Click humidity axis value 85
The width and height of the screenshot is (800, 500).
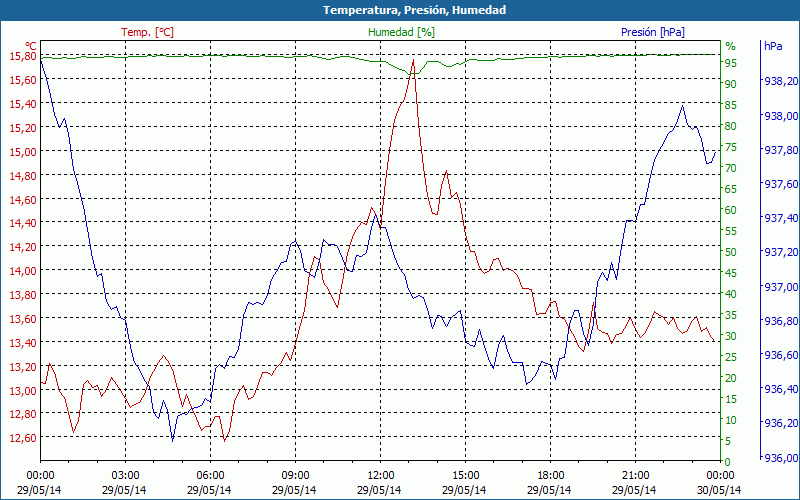click(x=731, y=105)
